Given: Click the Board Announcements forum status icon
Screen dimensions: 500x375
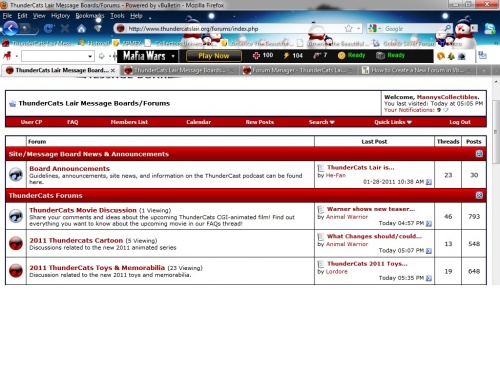Looking at the screenshot, I should pyautogui.click(x=16, y=174).
